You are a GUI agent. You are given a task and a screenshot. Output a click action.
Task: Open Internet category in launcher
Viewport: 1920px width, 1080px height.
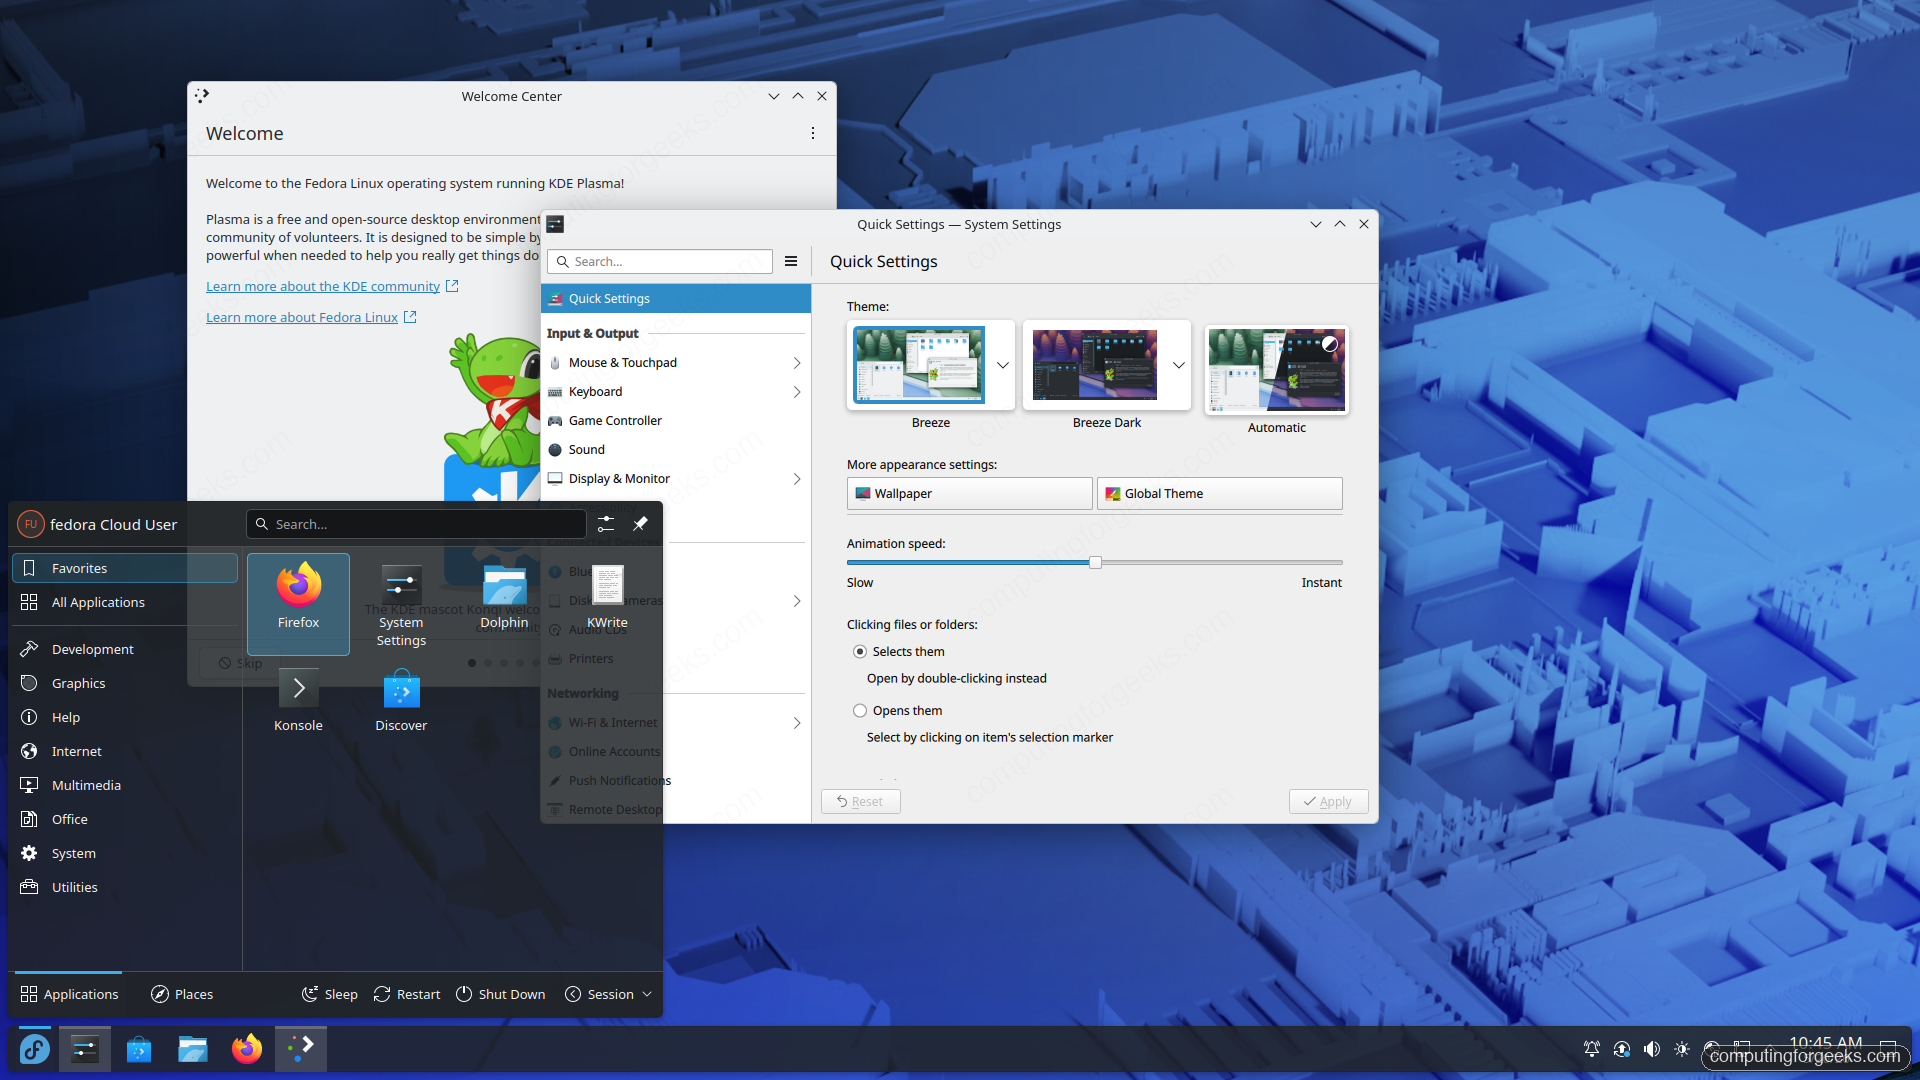coord(125,751)
